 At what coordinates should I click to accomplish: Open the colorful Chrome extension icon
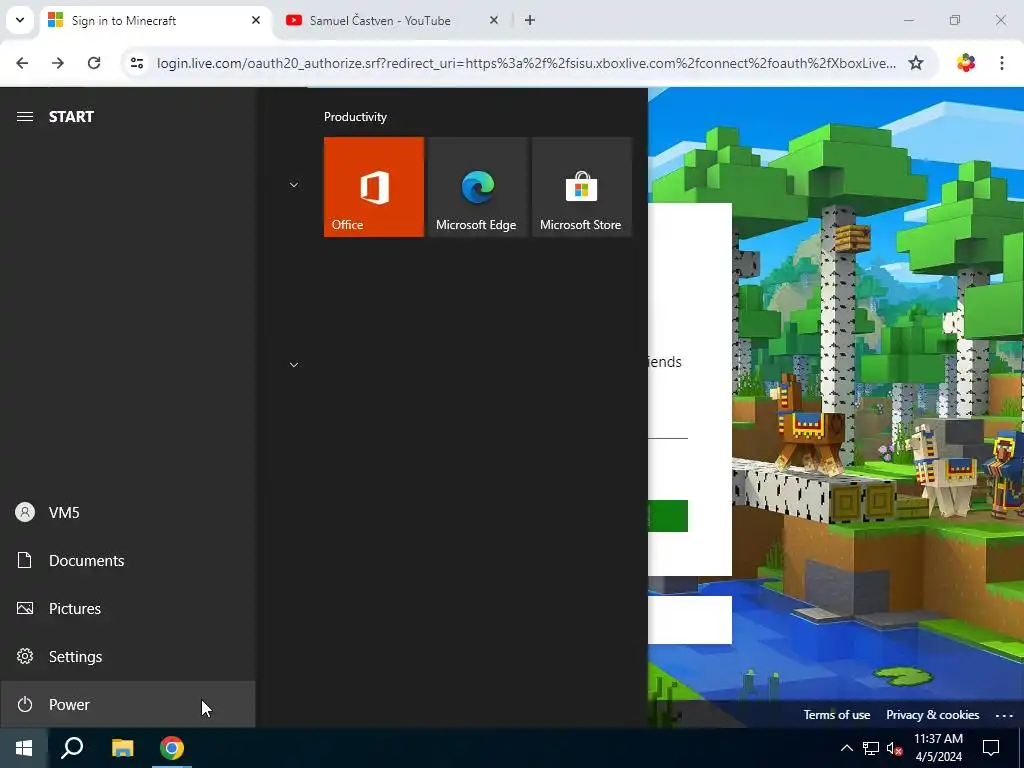coord(966,63)
